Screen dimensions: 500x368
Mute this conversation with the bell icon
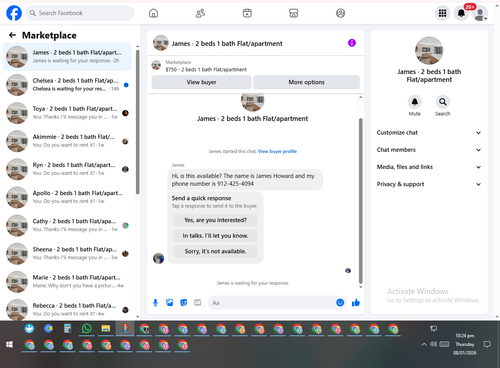pos(415,102)
